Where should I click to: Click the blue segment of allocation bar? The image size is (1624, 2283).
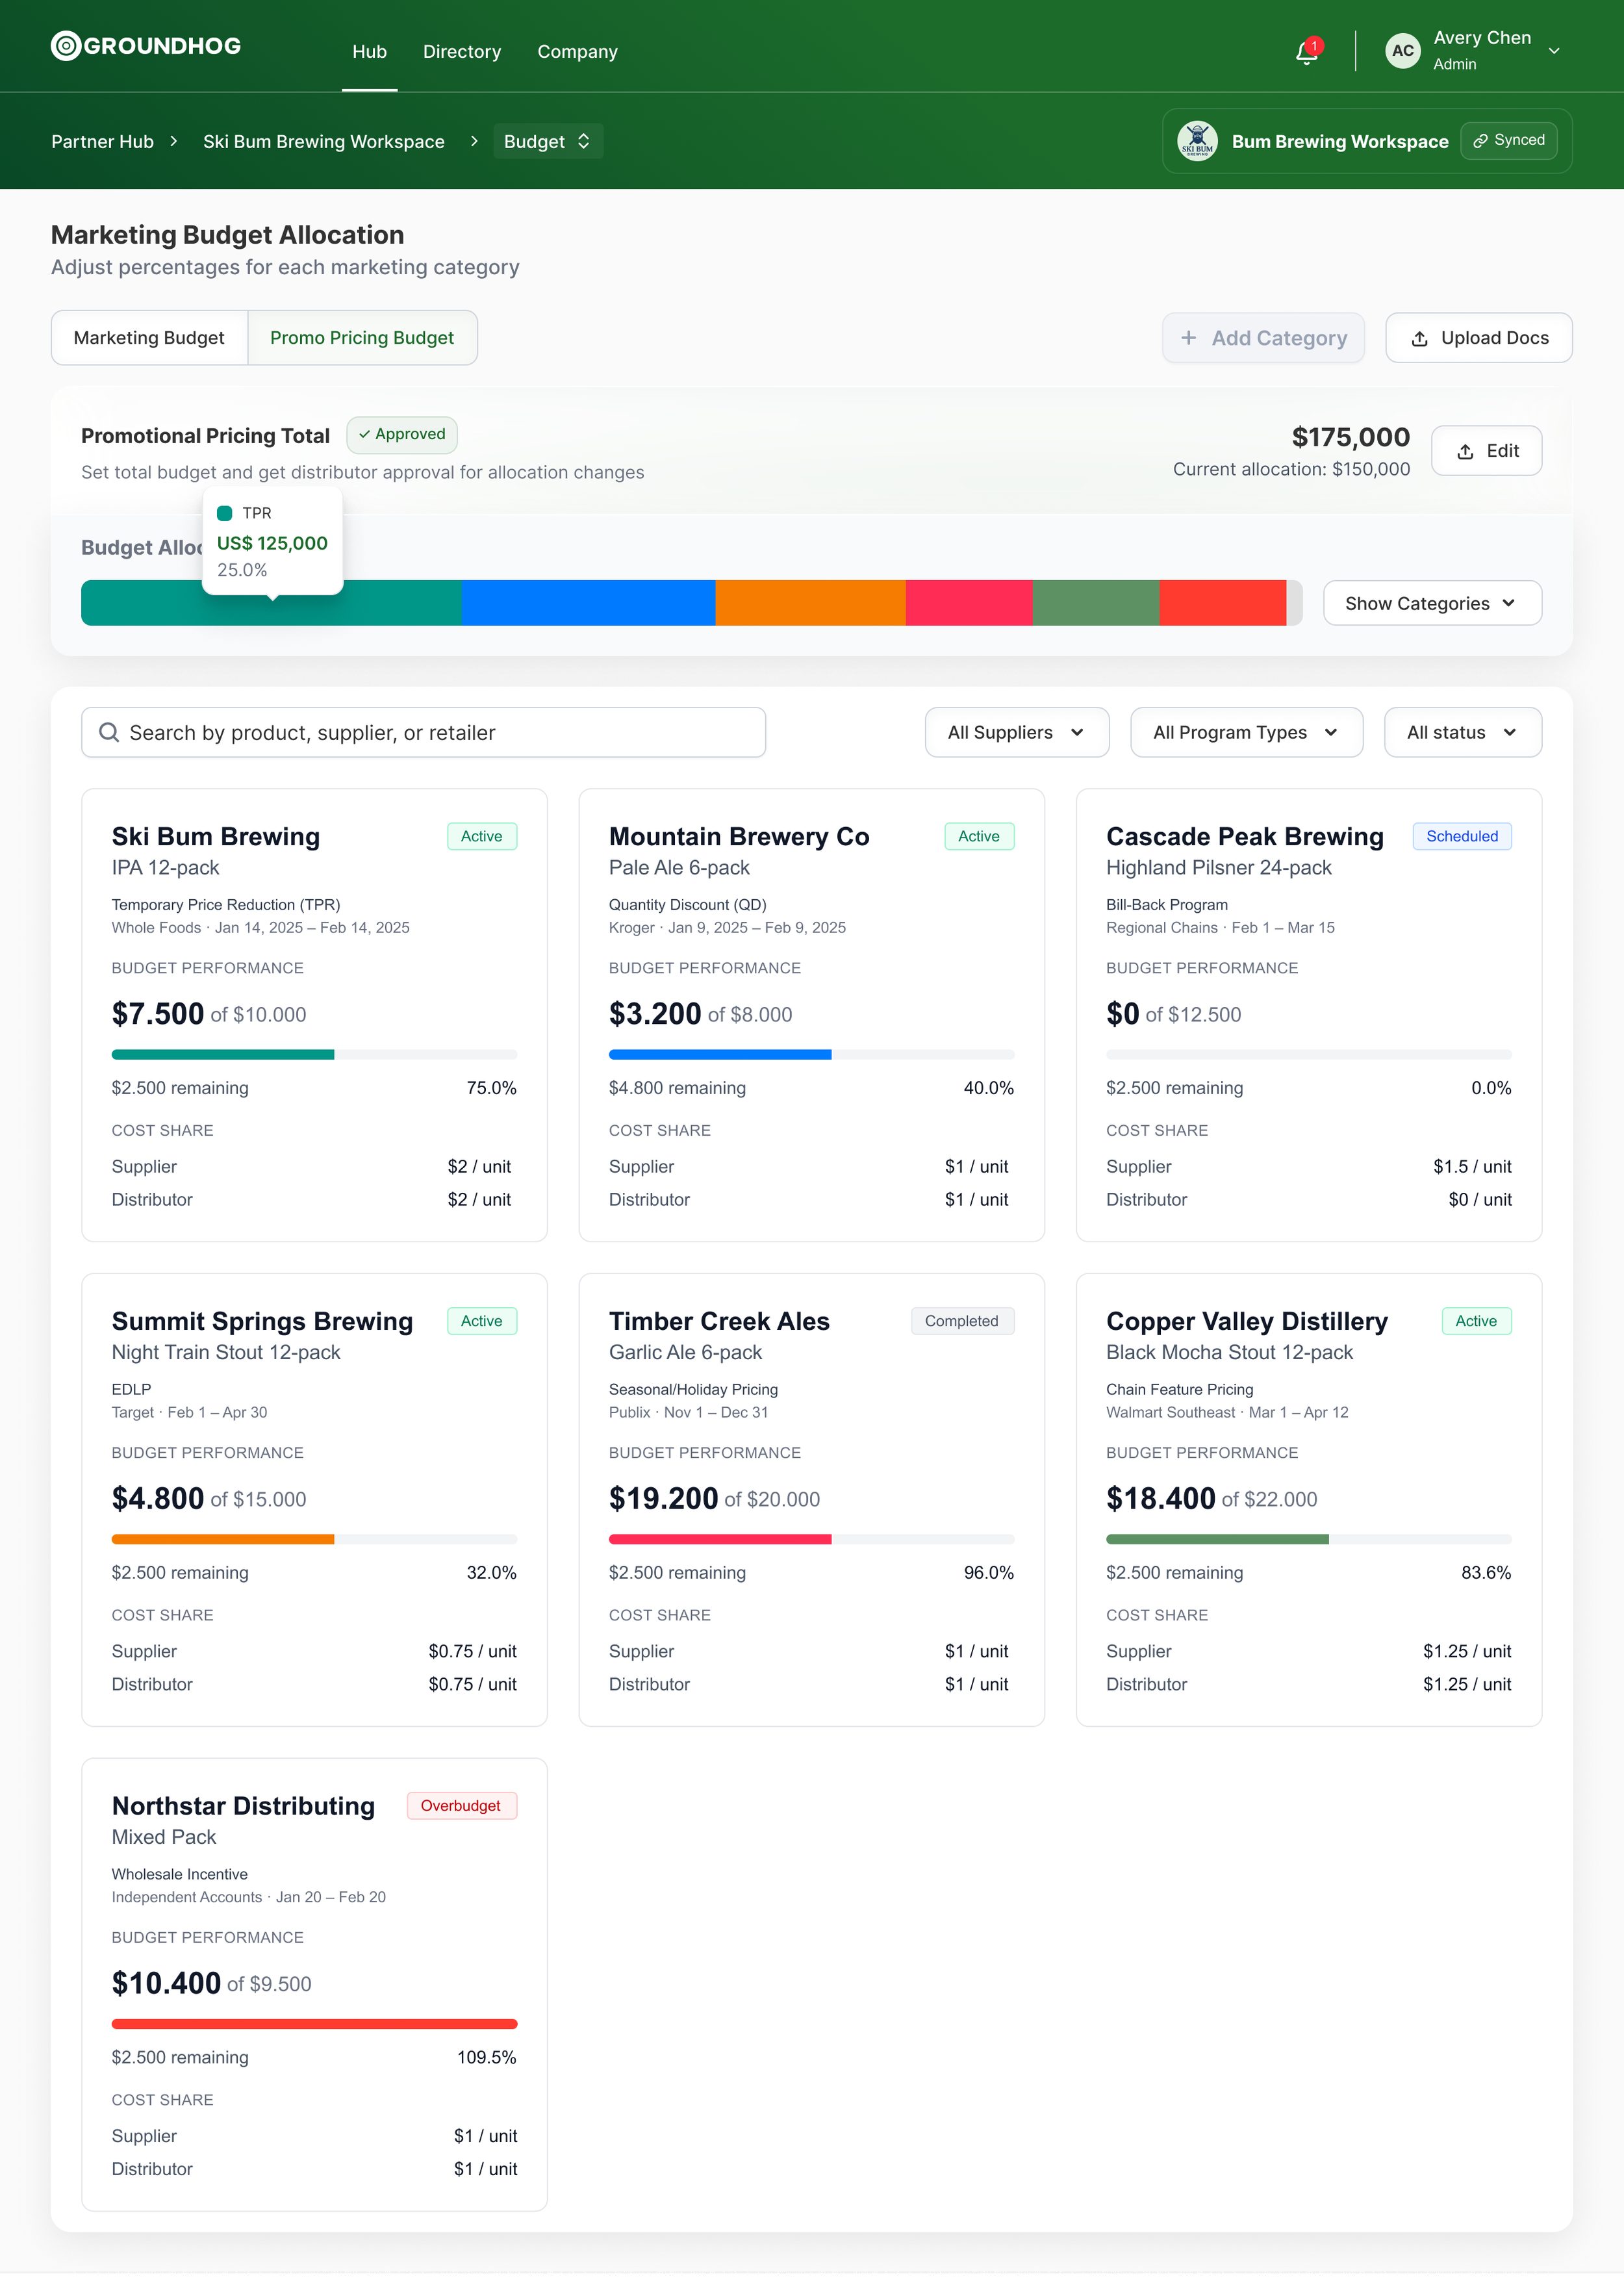click(588, 604)
